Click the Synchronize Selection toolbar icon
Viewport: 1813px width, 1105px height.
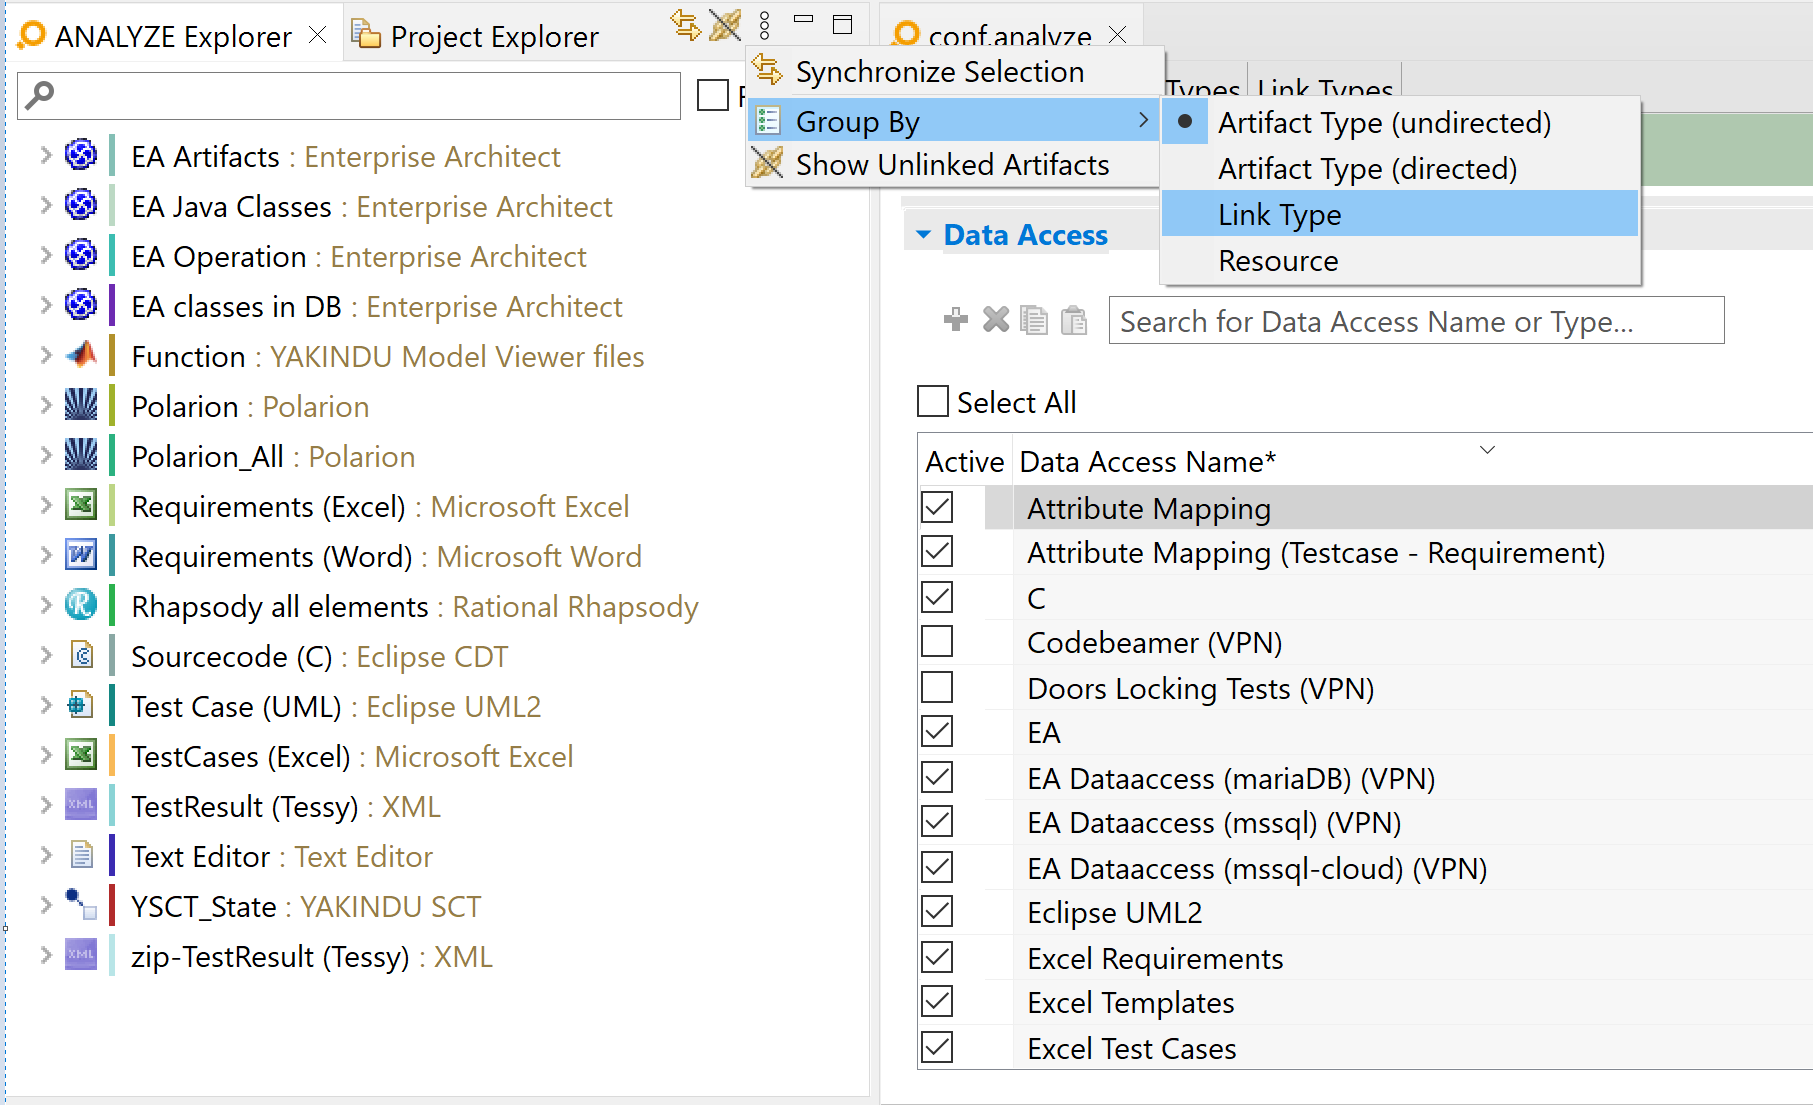point(685,24)
